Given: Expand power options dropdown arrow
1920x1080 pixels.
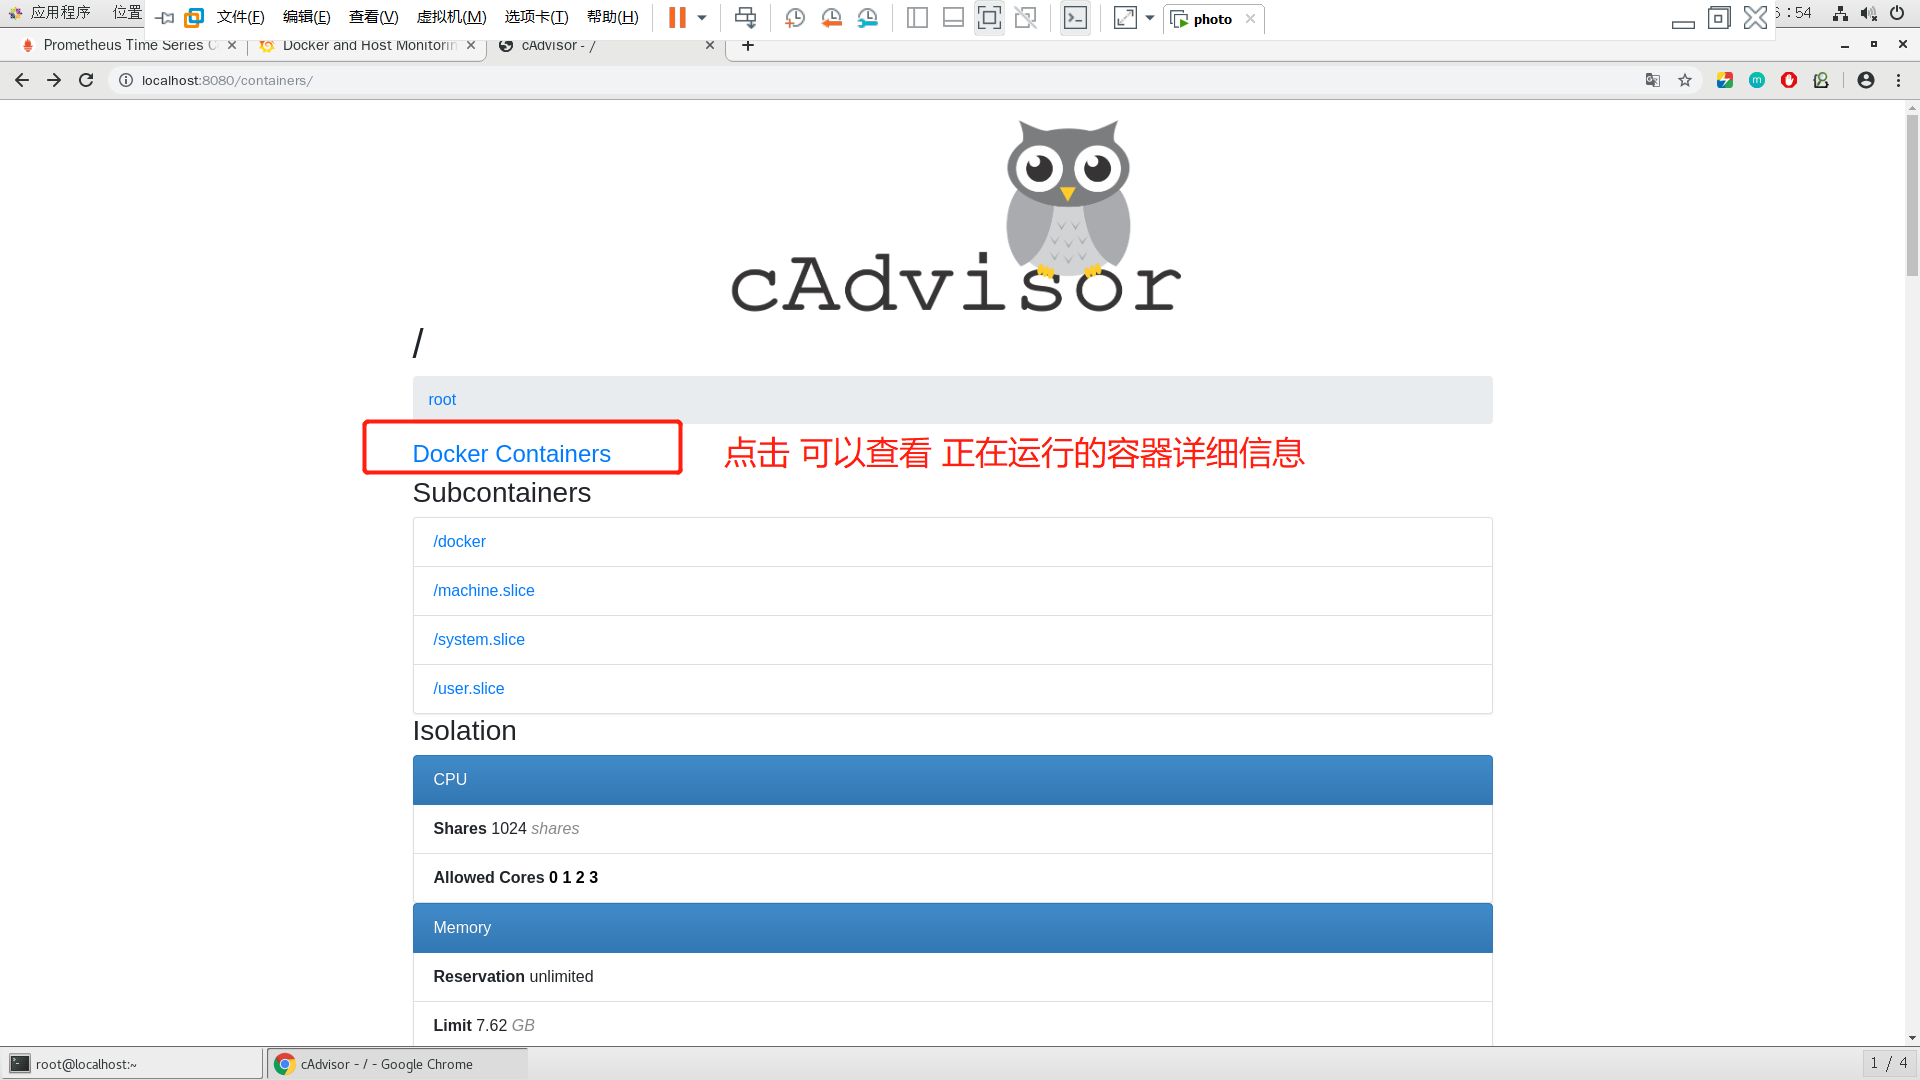Looking at the screenshot, I should pos(702,18).
